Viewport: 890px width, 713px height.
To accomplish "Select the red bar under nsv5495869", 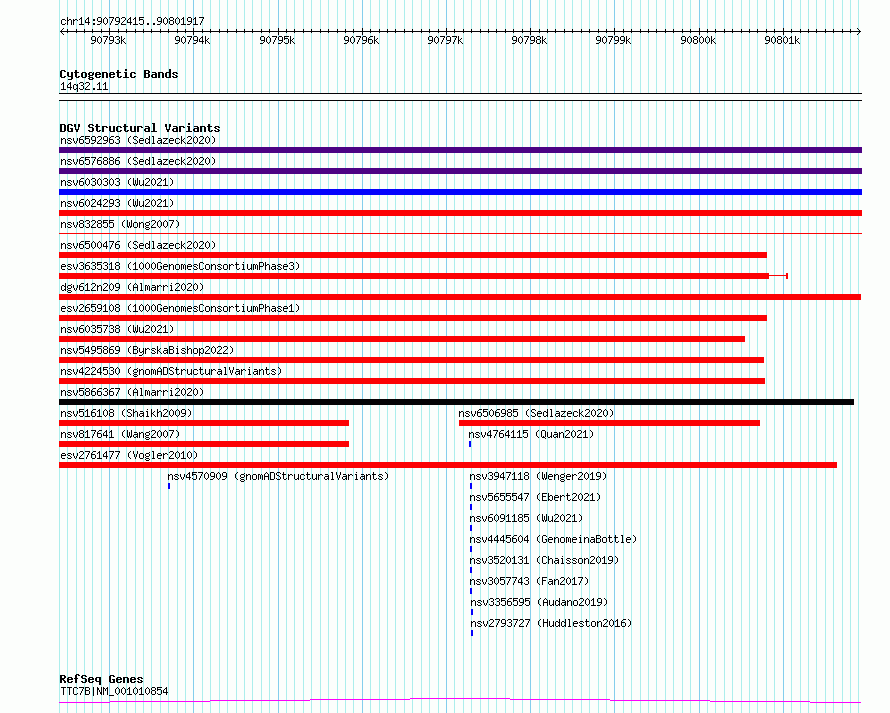I will 412,360.
